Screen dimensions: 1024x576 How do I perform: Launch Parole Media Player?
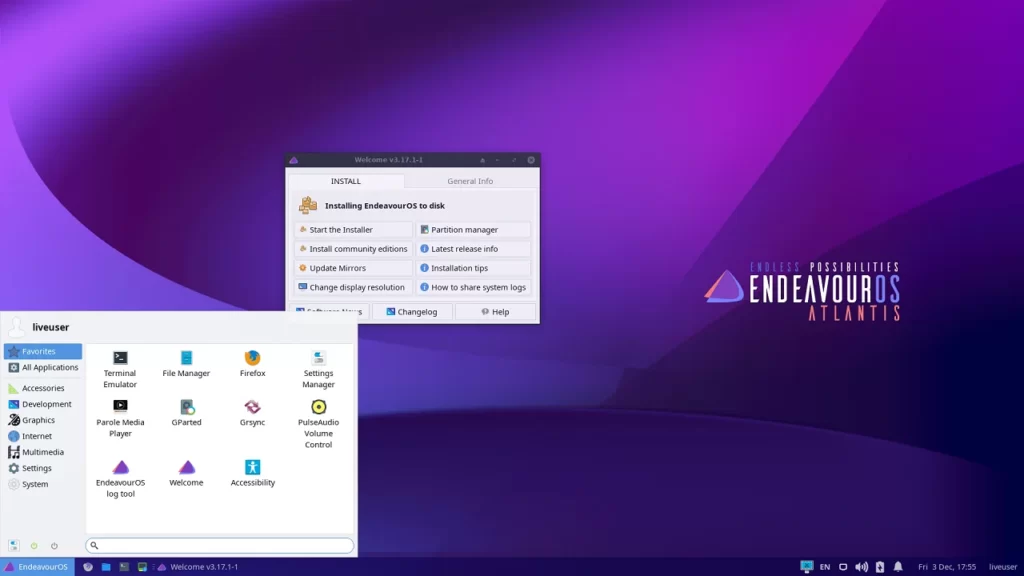(x=120, y=407)
